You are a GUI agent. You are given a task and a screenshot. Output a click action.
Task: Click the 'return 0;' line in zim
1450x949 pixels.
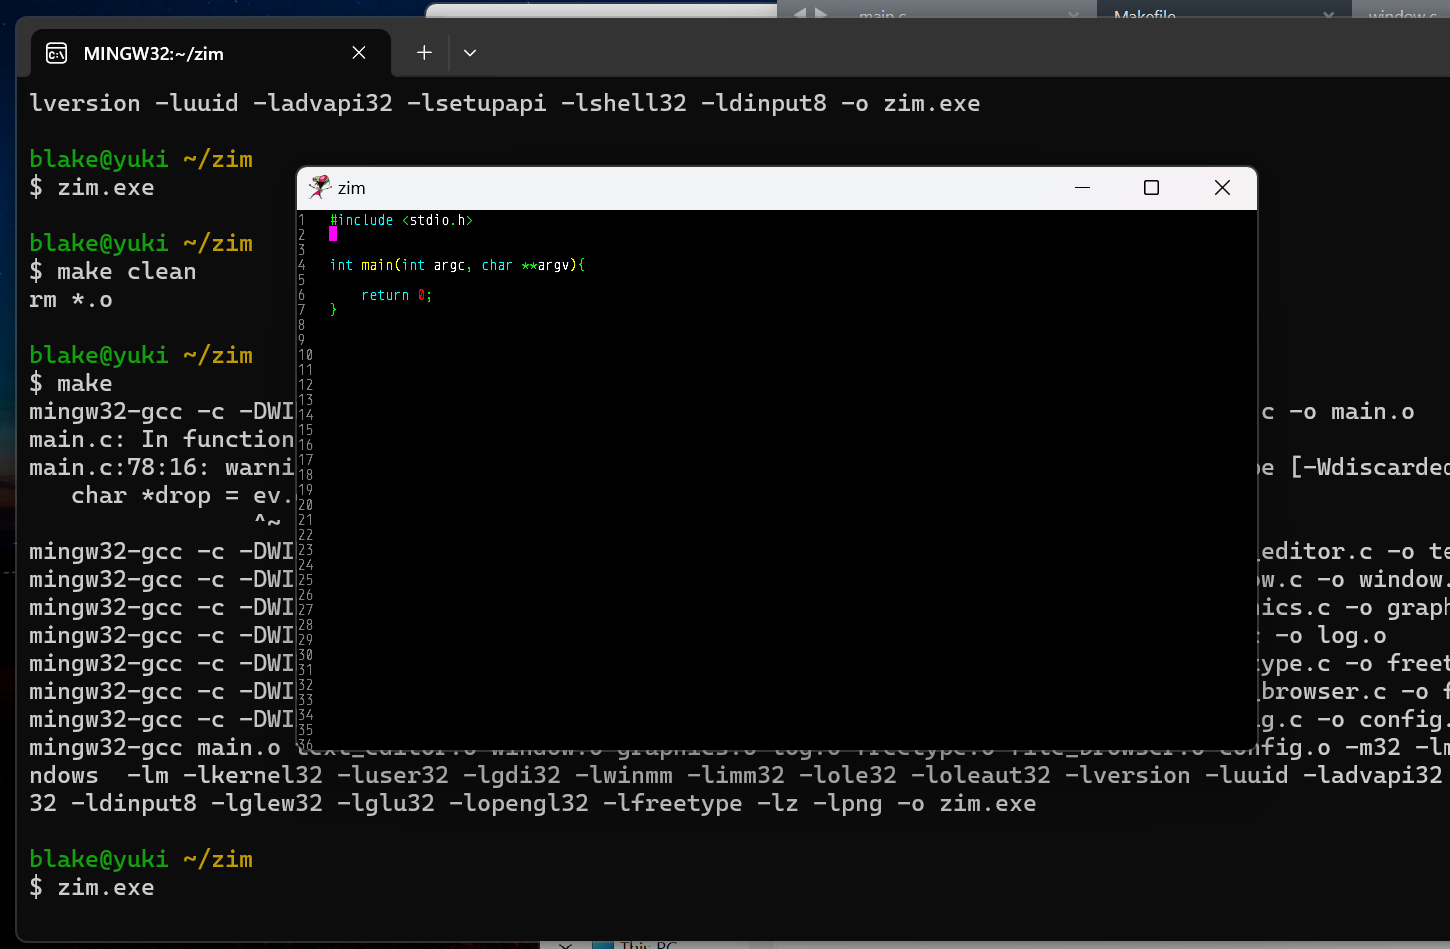point(396,295)
